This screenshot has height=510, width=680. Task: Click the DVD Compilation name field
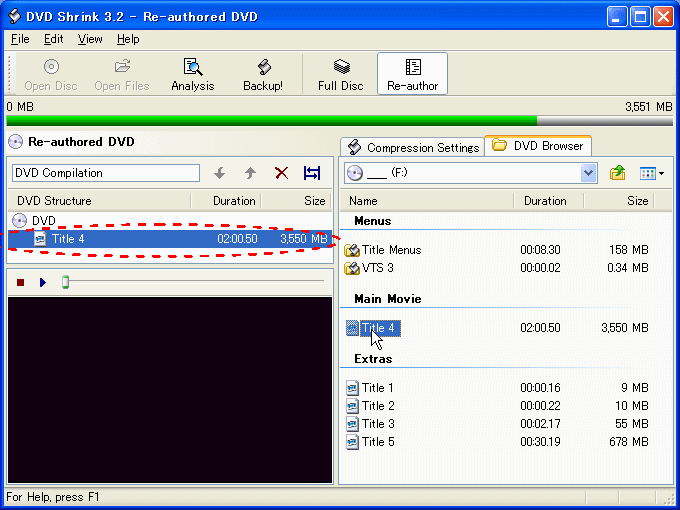click(105, 173)
